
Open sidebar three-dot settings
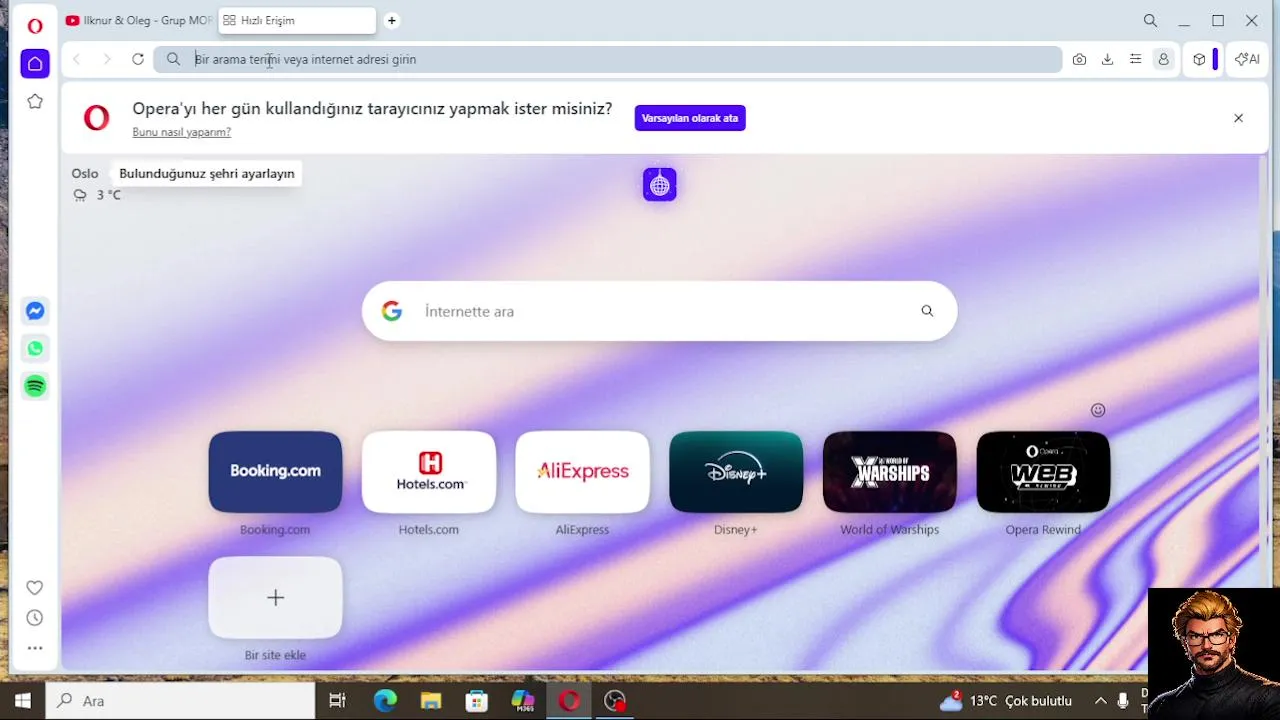click(x=35, y=648)
